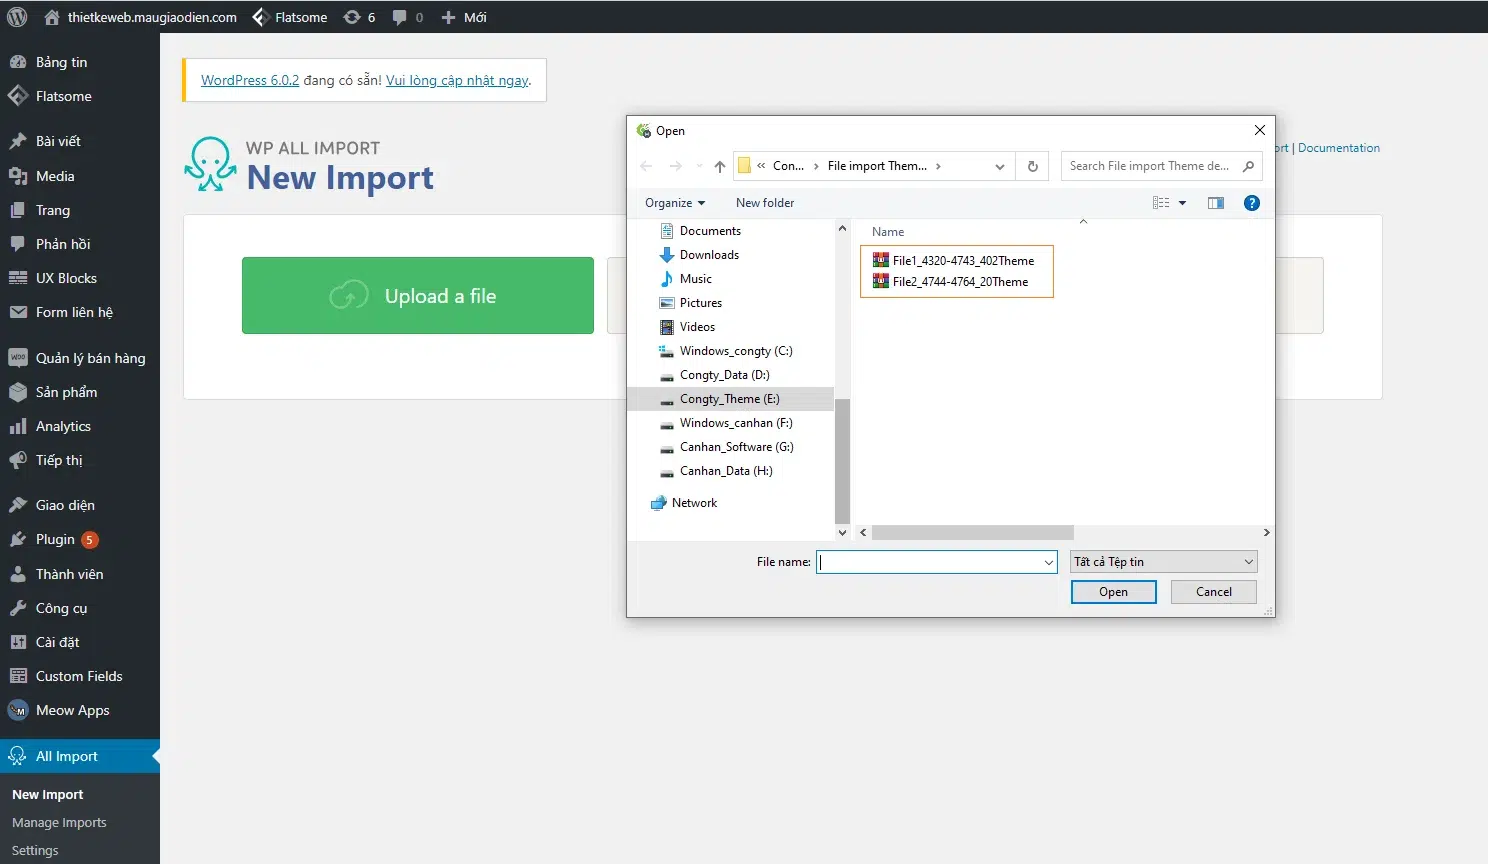
Task: Go to Media library menu
Action: point(80,176)
